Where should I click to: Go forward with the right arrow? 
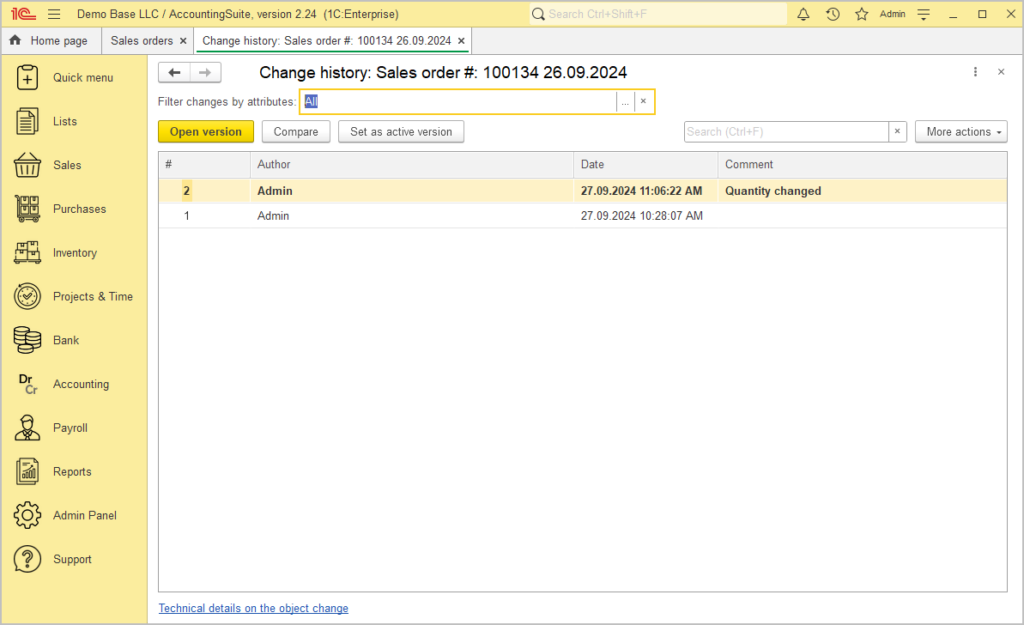click(x=205, y=72)
